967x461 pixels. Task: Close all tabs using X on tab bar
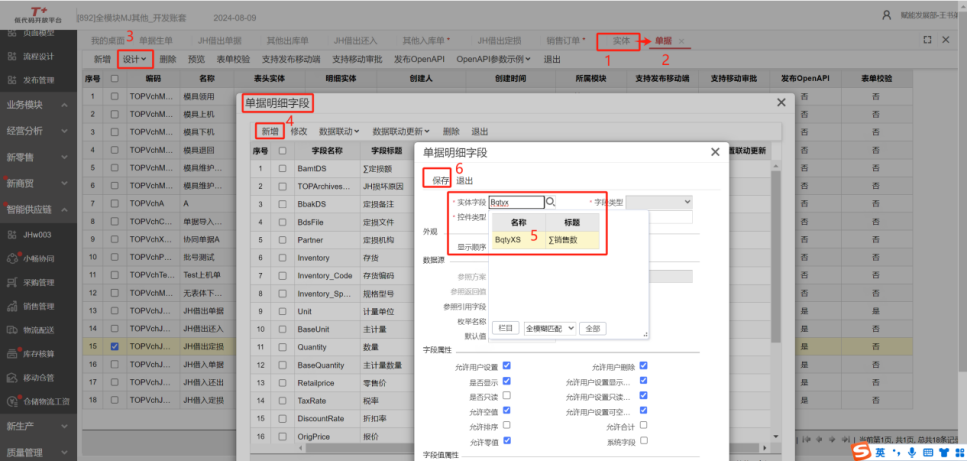946,39
